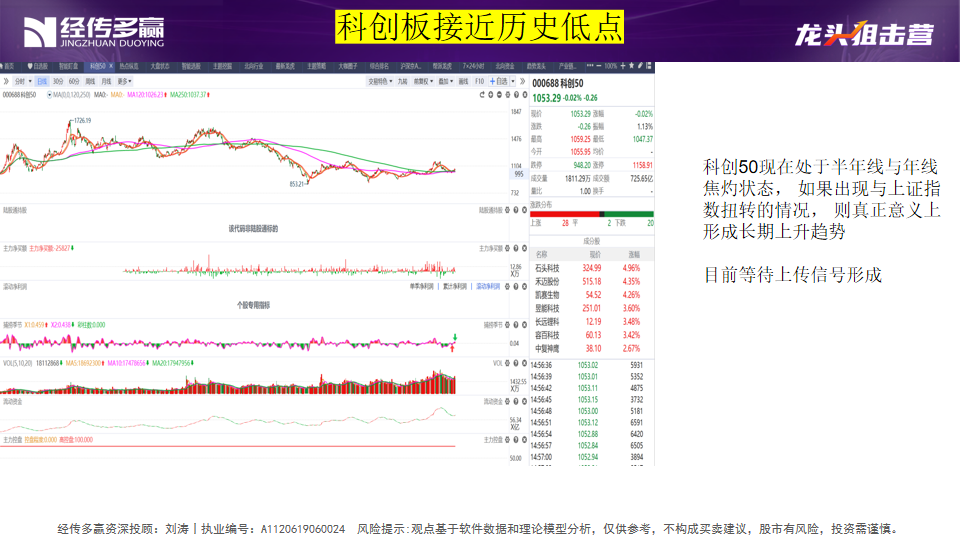Open settings gear of 主力净买额 panel
This screenshot has width=960, height=540.
pyautogui.click(x=508, y=248)
